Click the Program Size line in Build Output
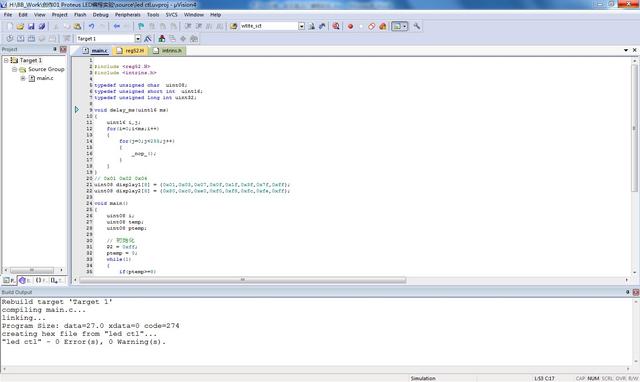 click(x=91, y=326)
